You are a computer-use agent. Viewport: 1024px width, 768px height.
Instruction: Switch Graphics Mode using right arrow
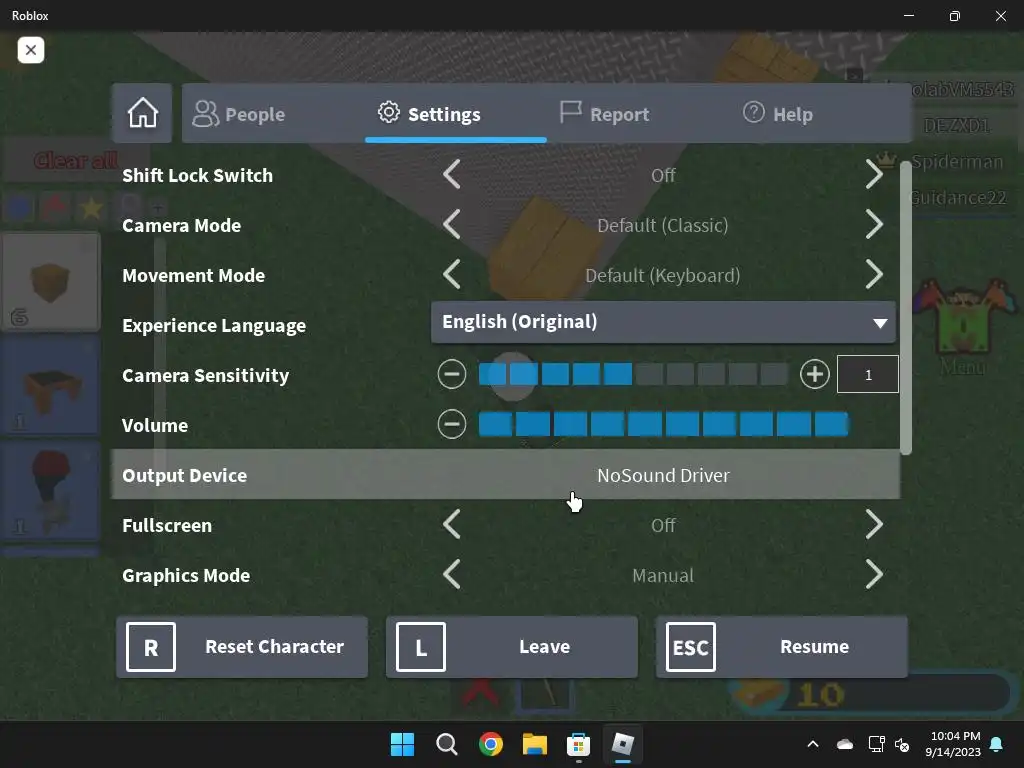(x=874, y=575)
